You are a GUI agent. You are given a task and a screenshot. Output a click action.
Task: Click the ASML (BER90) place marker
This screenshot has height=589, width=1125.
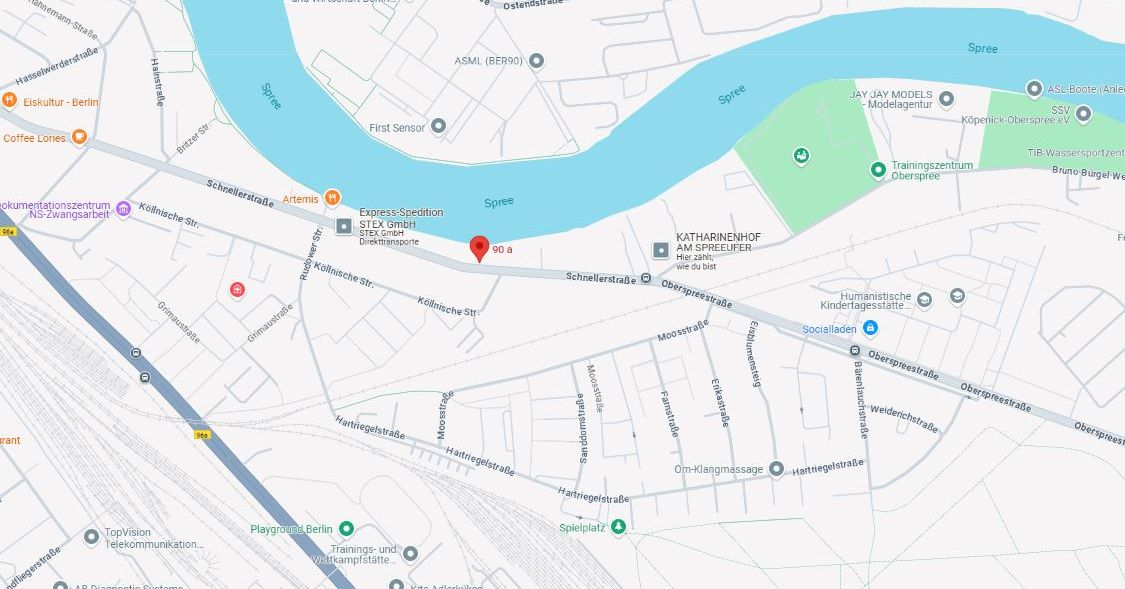(x=536, y=61)
